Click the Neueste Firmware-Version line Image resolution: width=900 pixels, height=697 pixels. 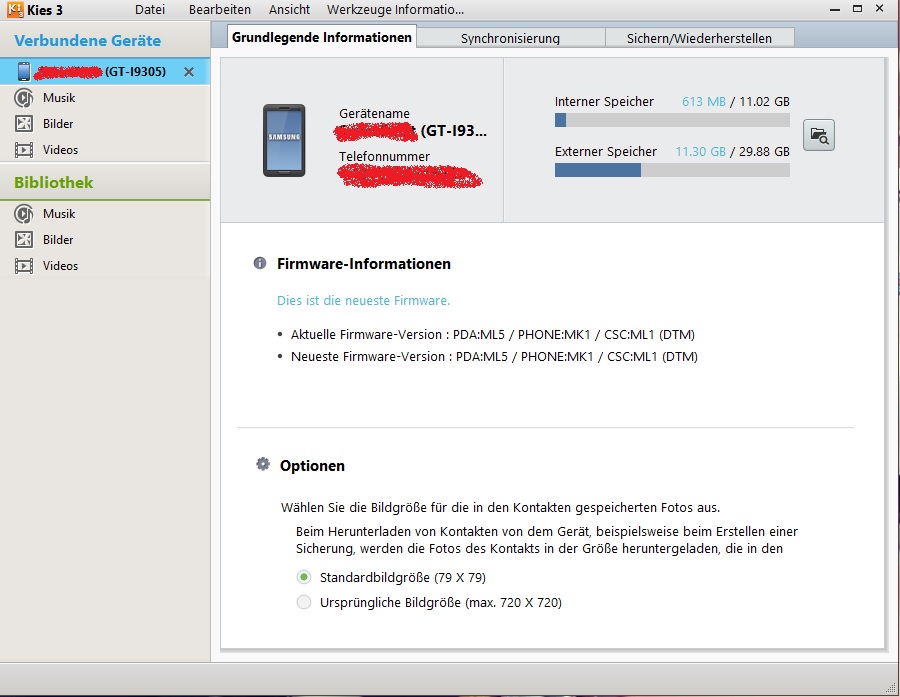(494, 357)
